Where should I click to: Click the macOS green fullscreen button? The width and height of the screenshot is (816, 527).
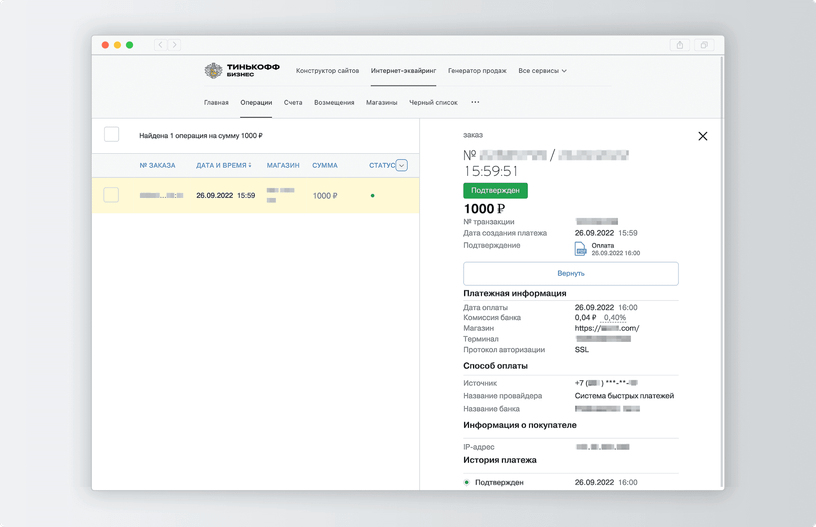[x=130, y=45]
